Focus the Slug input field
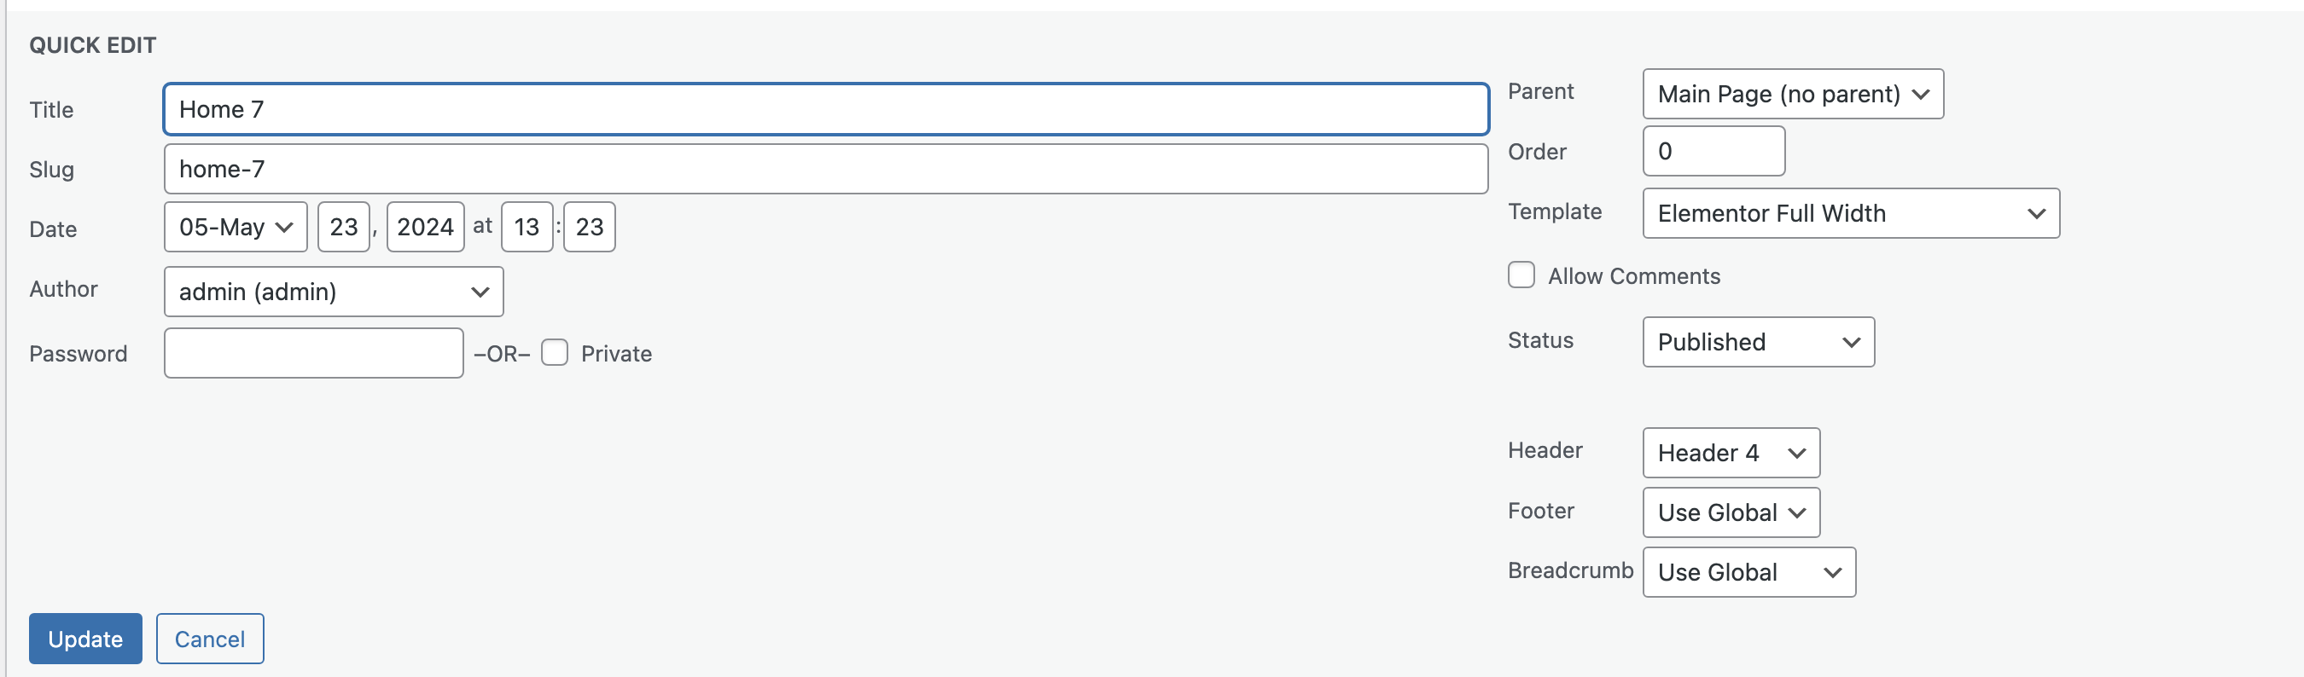The image size is (2304, 677). click(x=825, y=169)
